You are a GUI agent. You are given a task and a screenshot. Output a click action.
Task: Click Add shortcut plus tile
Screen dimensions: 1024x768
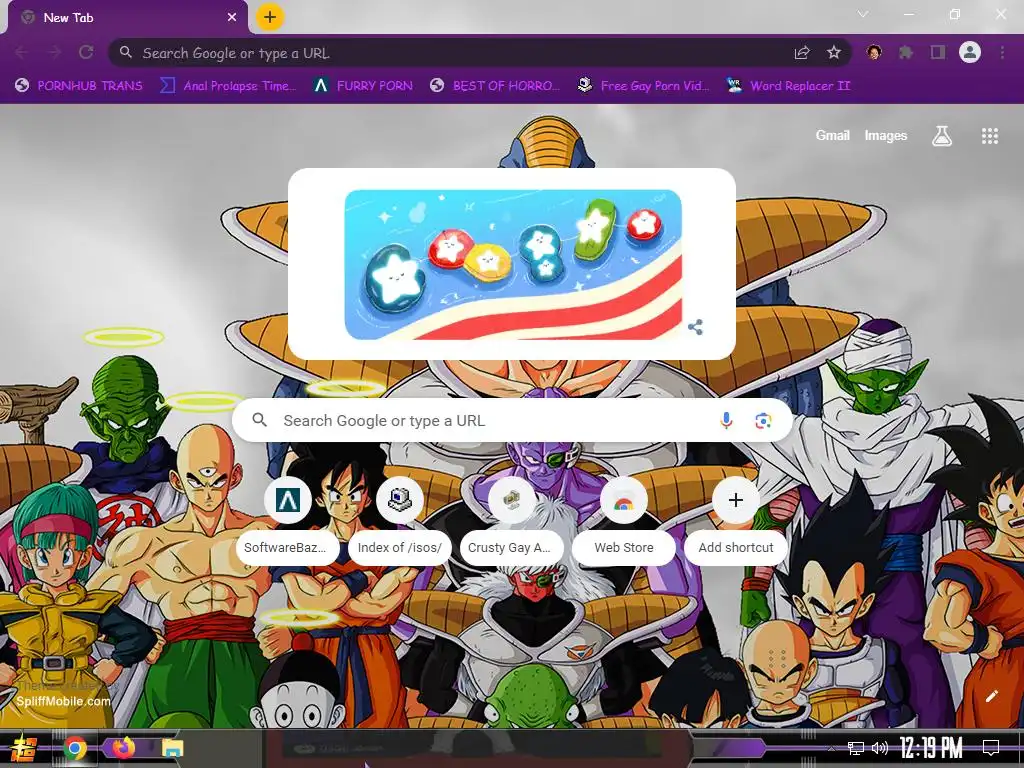click(x=736, y=522)
